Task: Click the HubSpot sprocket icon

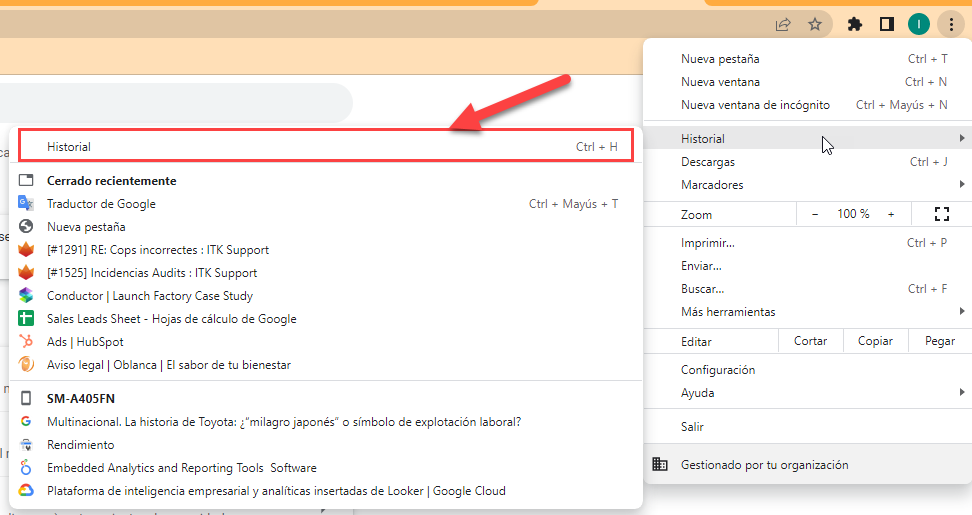Action: pos(26,341)
